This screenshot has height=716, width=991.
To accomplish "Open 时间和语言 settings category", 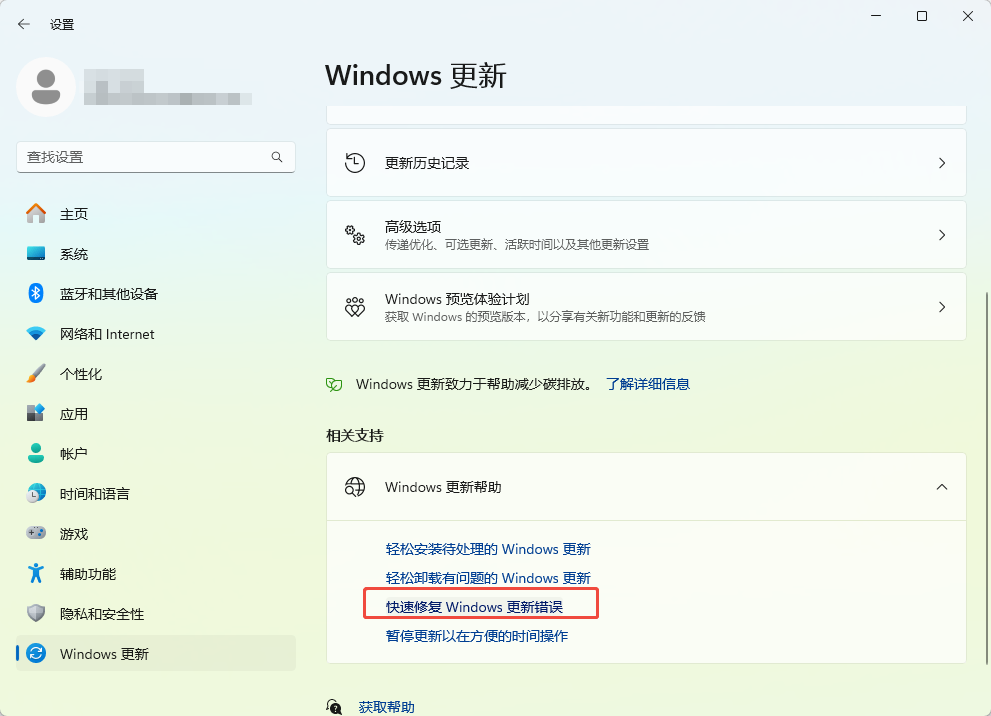I will [x=155, y=494].
